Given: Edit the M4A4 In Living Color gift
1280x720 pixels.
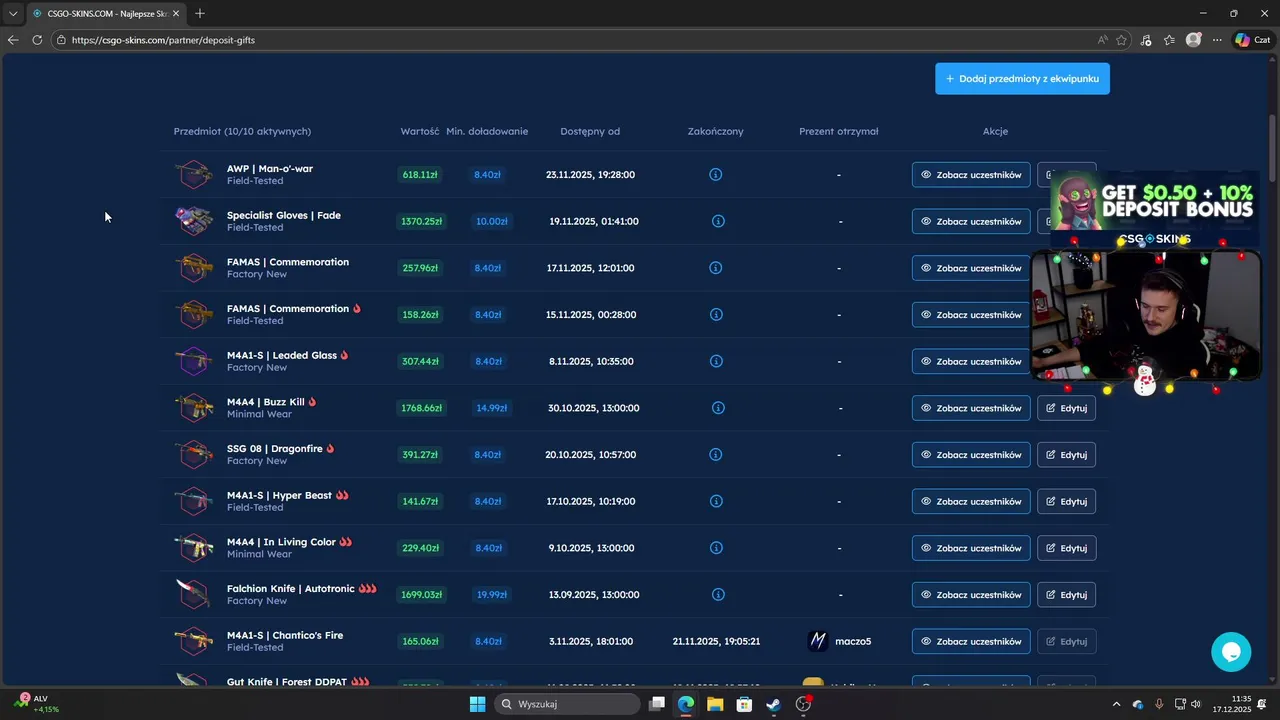Looking at the screenshot, I should 1066,548.
